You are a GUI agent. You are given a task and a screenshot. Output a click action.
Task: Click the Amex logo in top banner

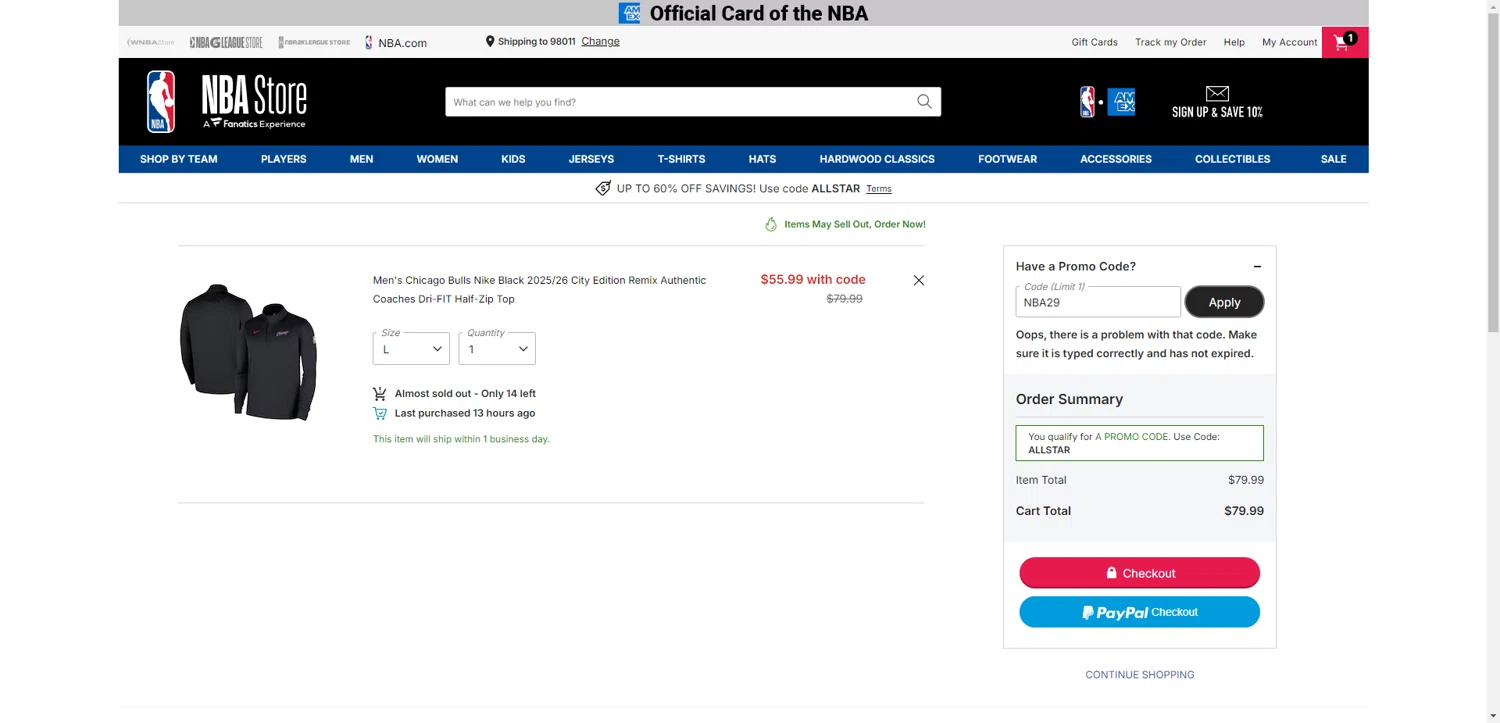coord(629,13)
